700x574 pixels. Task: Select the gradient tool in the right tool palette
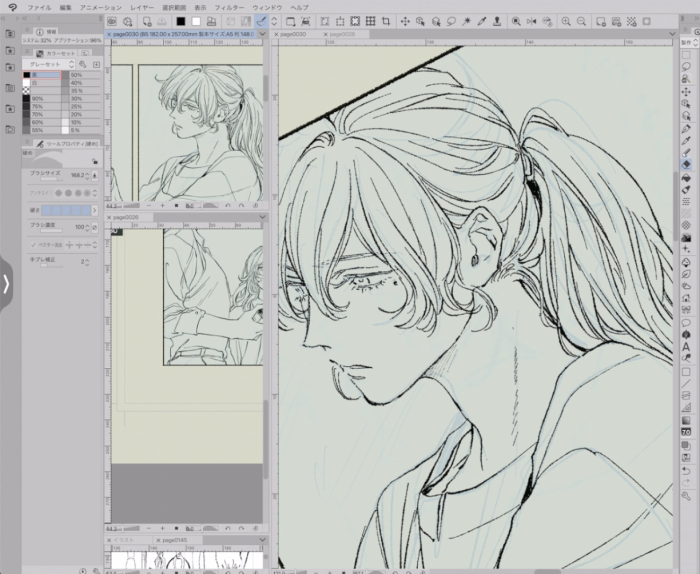687,420
